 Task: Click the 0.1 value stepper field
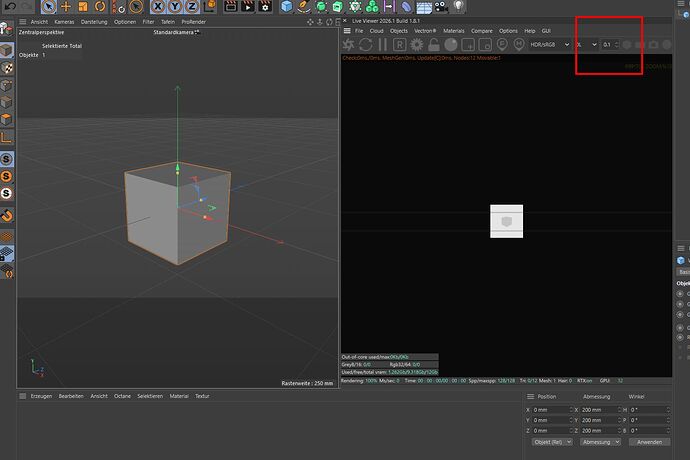click(x=610, y=44)
